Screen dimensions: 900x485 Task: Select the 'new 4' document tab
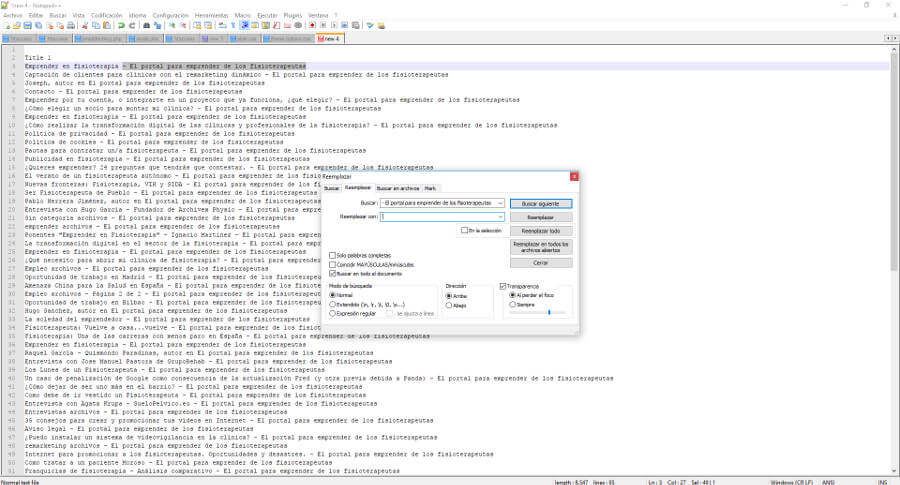pyautogui.click(x=330, y=38)
